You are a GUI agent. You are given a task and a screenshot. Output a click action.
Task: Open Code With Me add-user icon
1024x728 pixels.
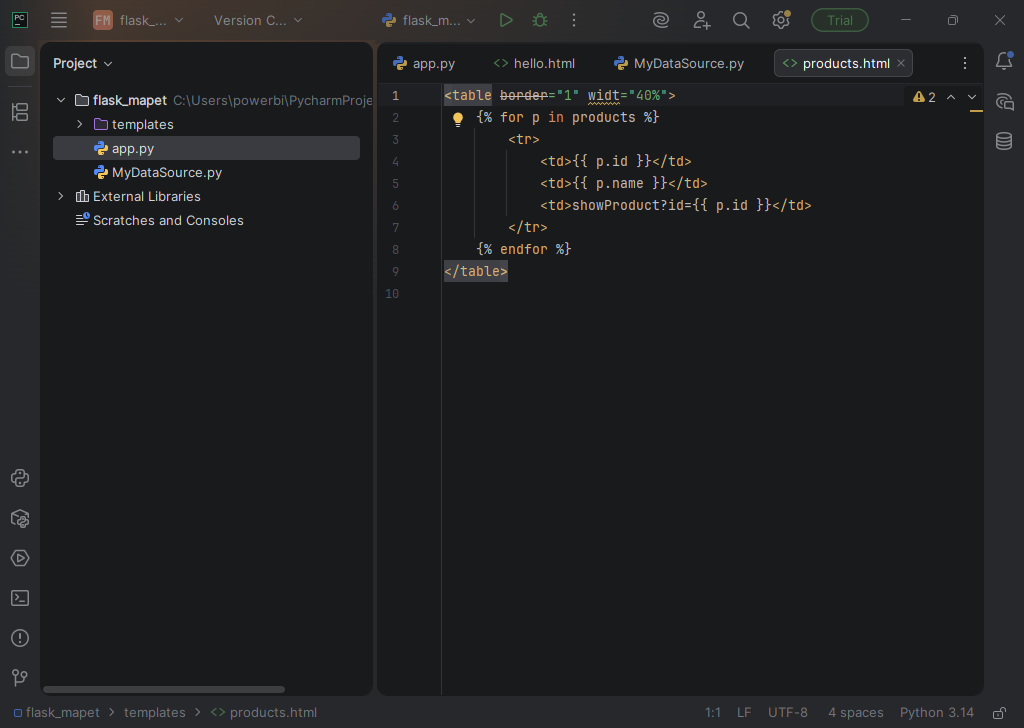[x=701, y=20]
